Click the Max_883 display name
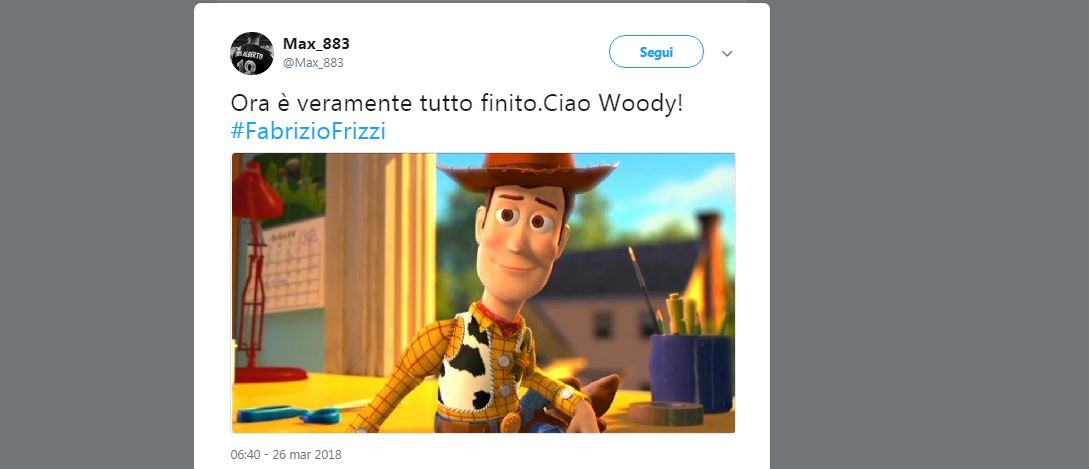1089x469 pixels. 316,44
